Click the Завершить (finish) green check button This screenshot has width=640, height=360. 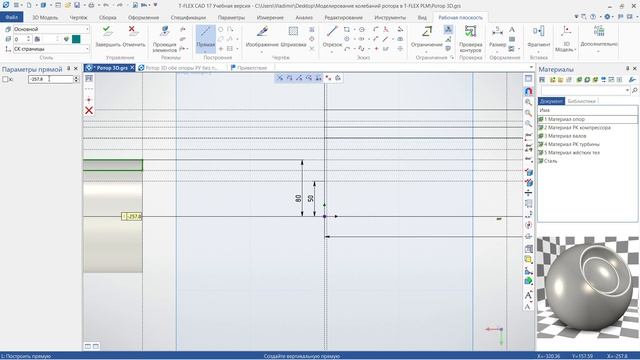click(x=108, y=37)
